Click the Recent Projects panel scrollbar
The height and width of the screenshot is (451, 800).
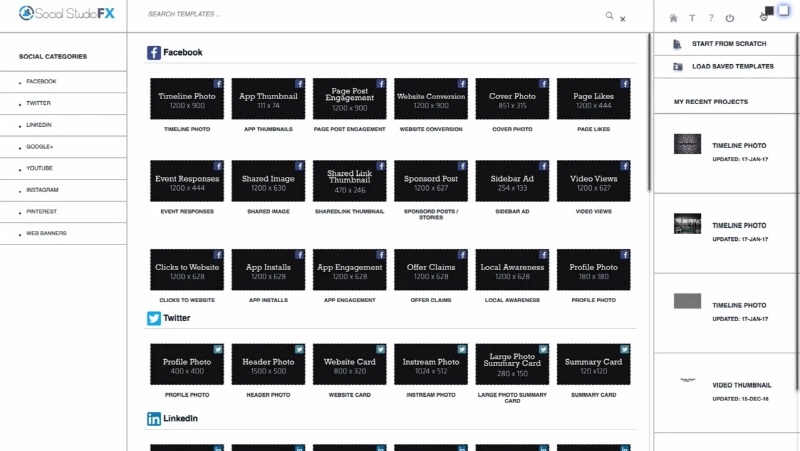pyautogui.click(x=797, y=212)
